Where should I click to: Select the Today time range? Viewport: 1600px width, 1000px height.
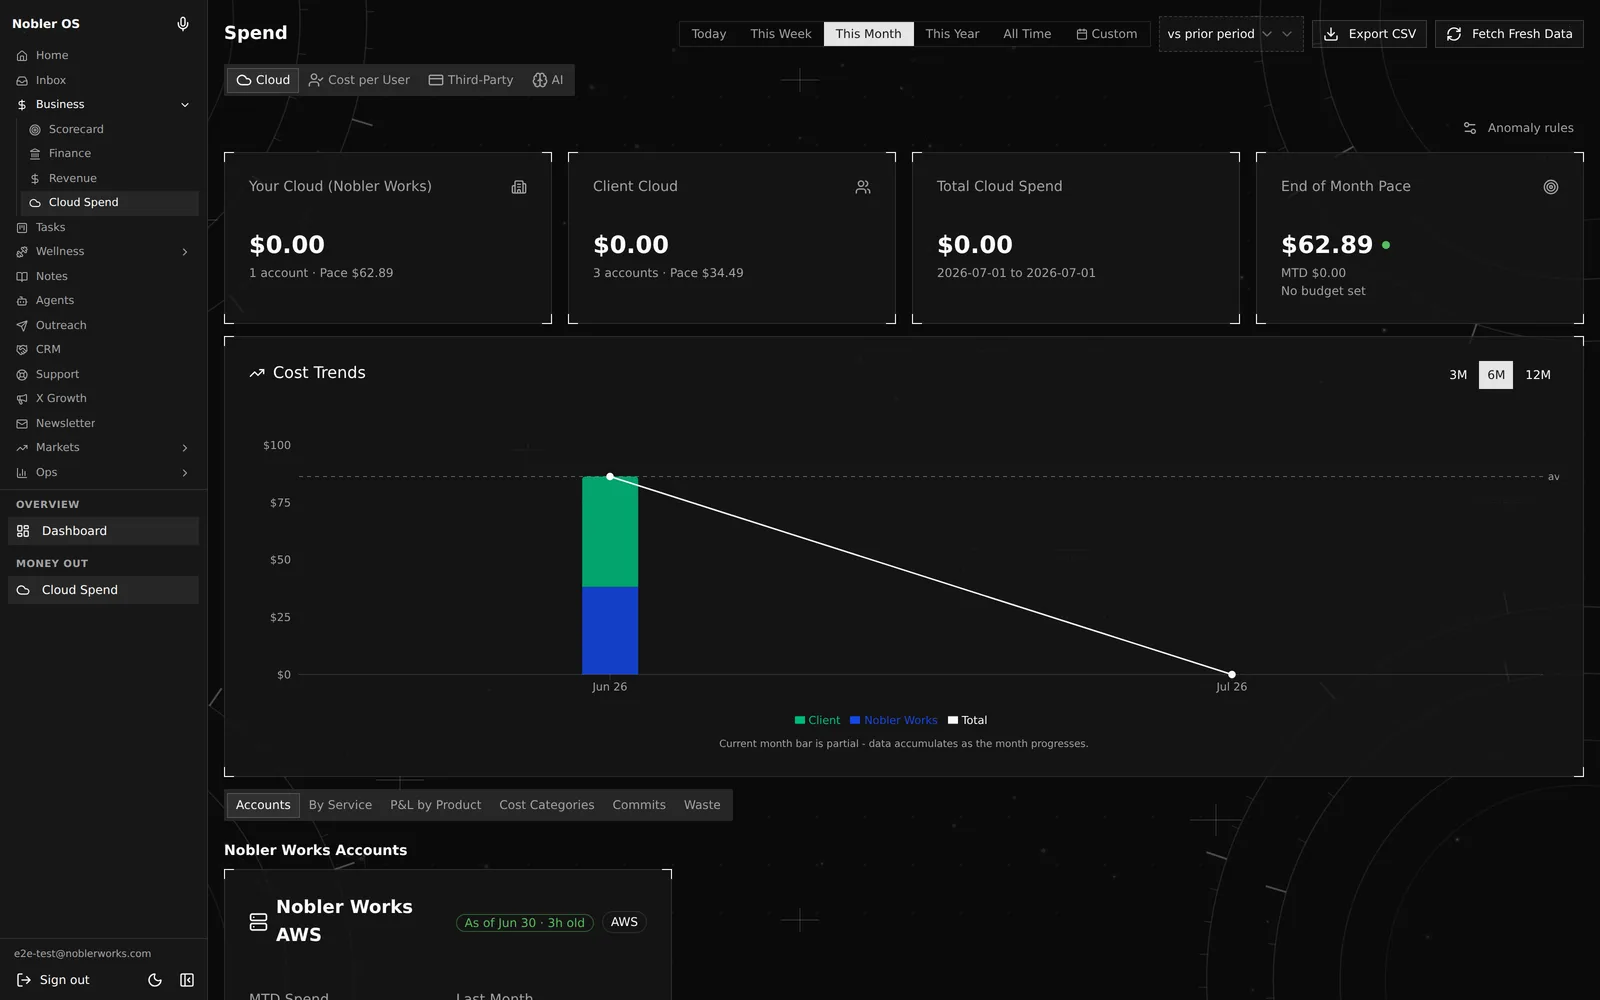[x=709, y=34]
